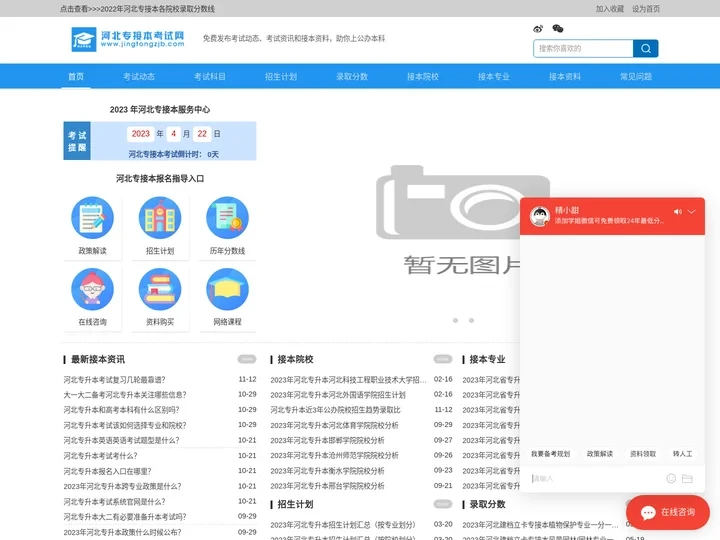Collapse the chat window with chevron

click(692, 212)
